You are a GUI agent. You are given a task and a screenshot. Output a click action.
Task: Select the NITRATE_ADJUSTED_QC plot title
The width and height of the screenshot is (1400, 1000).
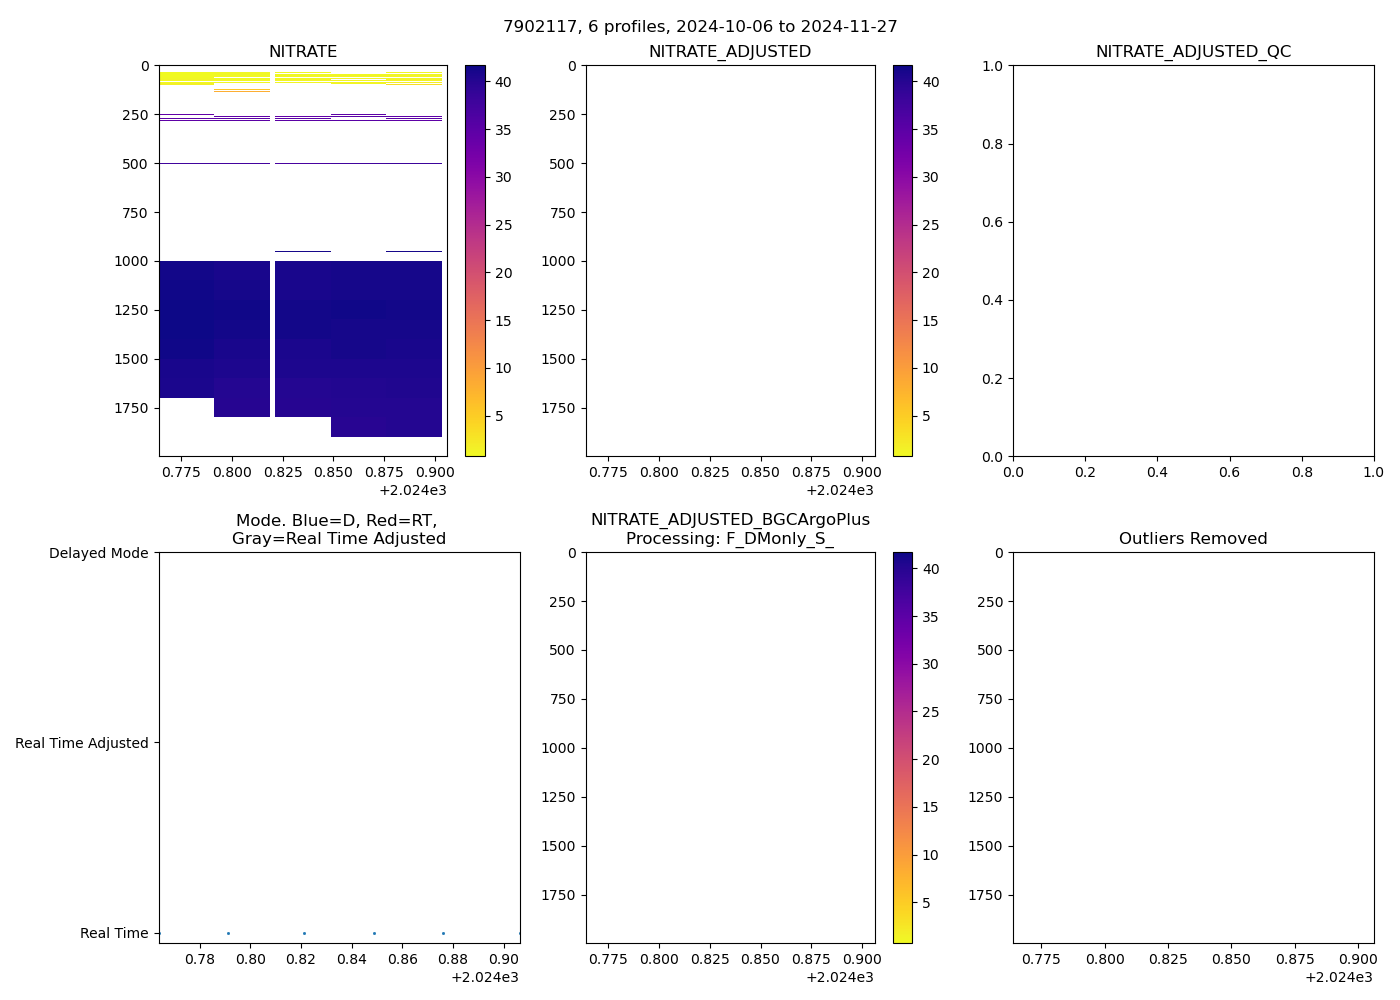click(1193, 52)
